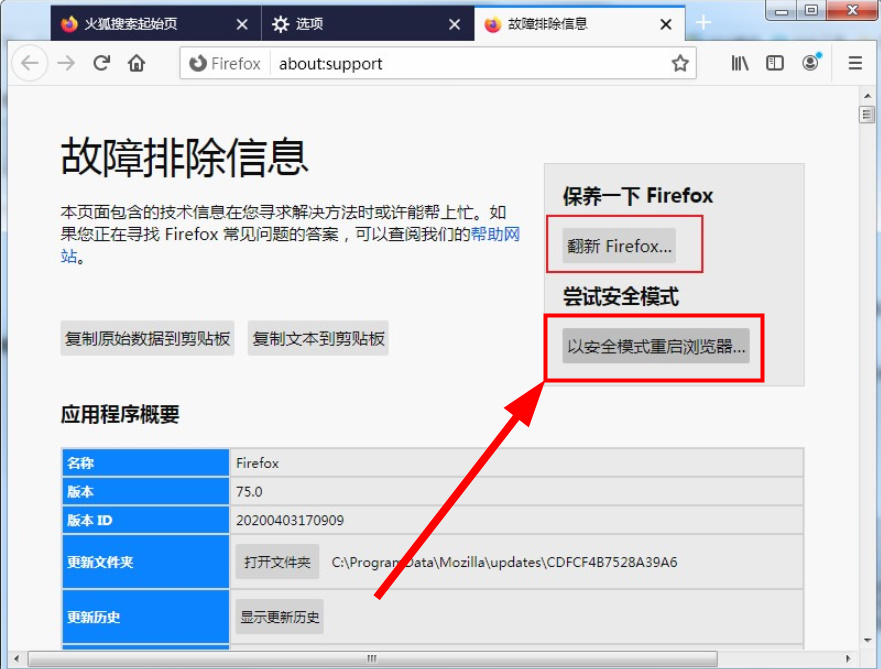
Task: Copy raw data to clipboard
Action: pyautogui.click(x=145, y=338)
